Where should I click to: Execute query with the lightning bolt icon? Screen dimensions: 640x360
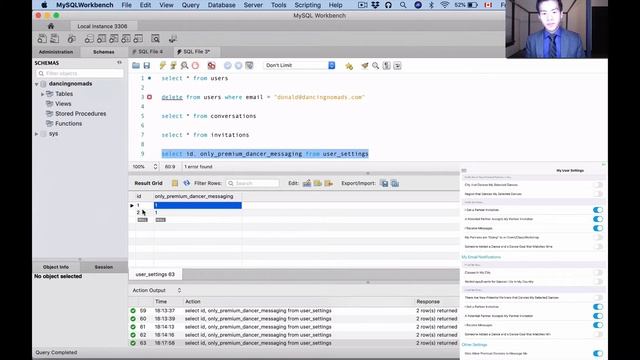pos(162,66)
